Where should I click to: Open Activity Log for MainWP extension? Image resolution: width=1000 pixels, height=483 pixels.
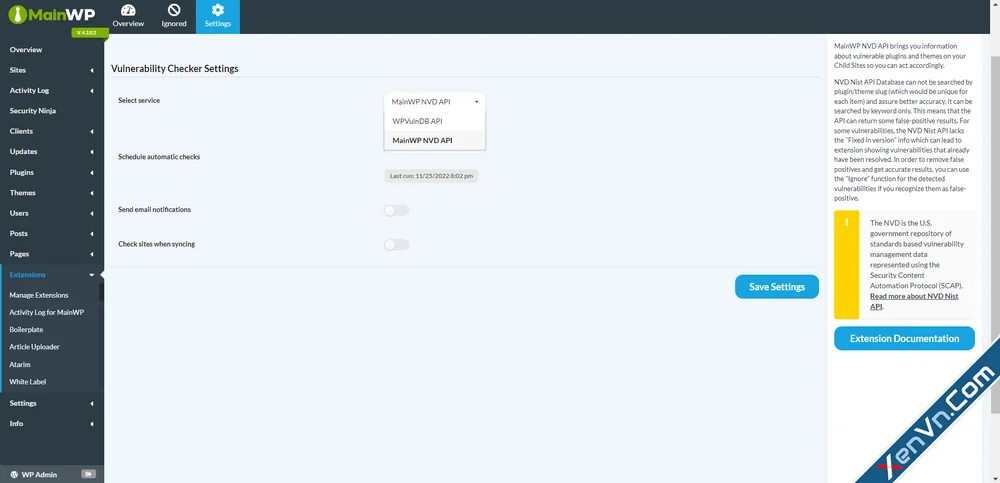click(x=47, y=313)
